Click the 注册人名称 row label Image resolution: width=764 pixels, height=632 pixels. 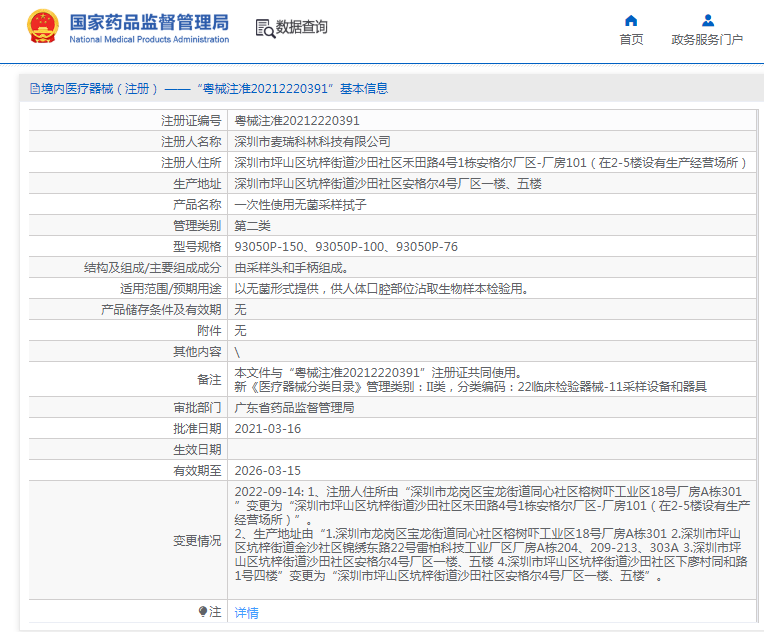click(191, 142)
